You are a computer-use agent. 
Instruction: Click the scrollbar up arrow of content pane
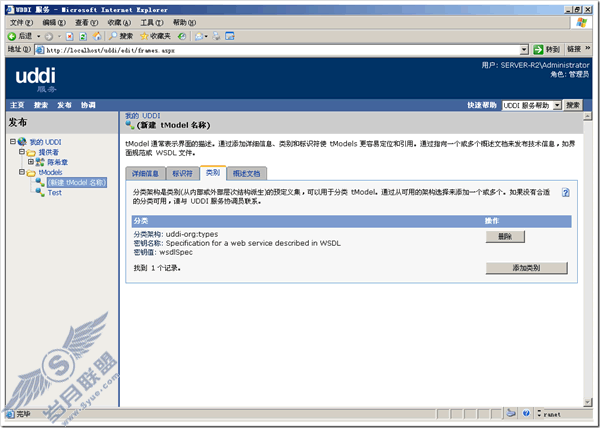(588, 116)
